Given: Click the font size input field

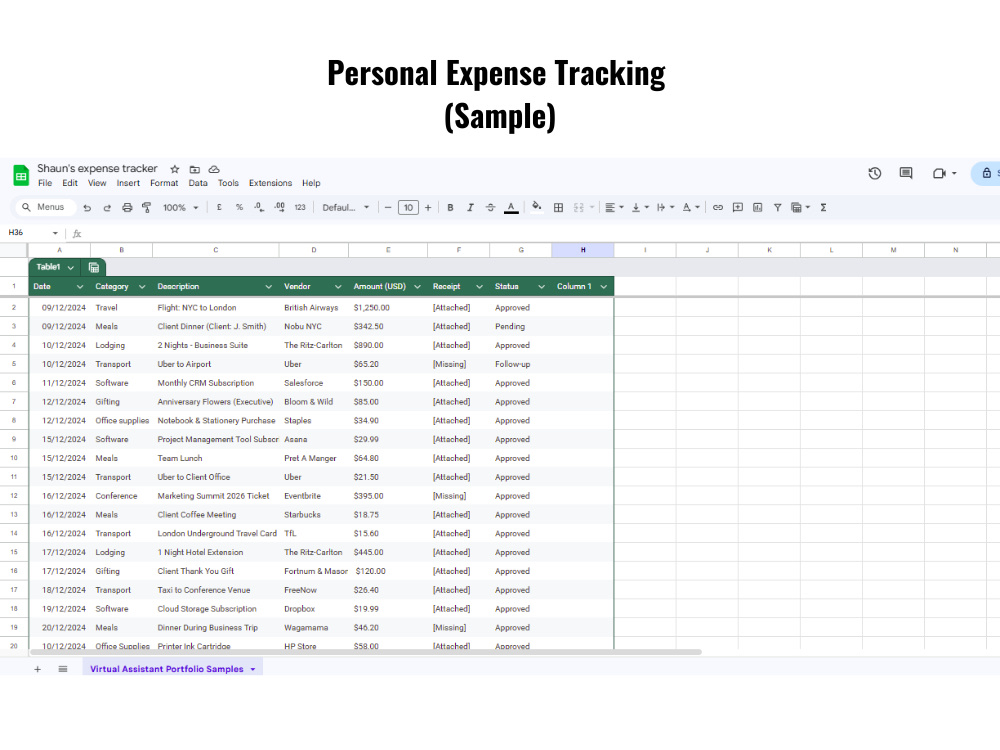Looking at the screenshot, I should click(408, 207).
